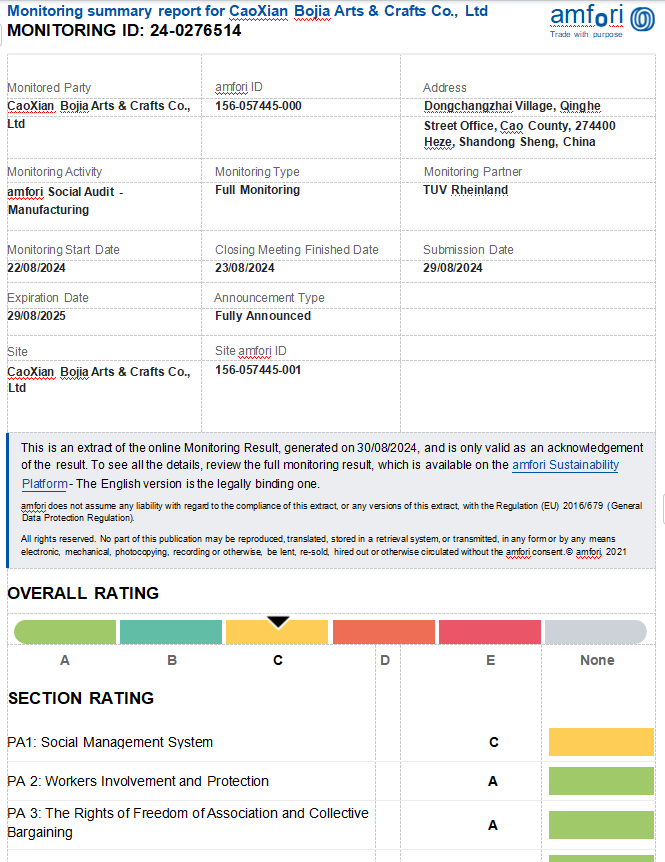Click the report title heading text
The image size is (665, 862).
248,11
